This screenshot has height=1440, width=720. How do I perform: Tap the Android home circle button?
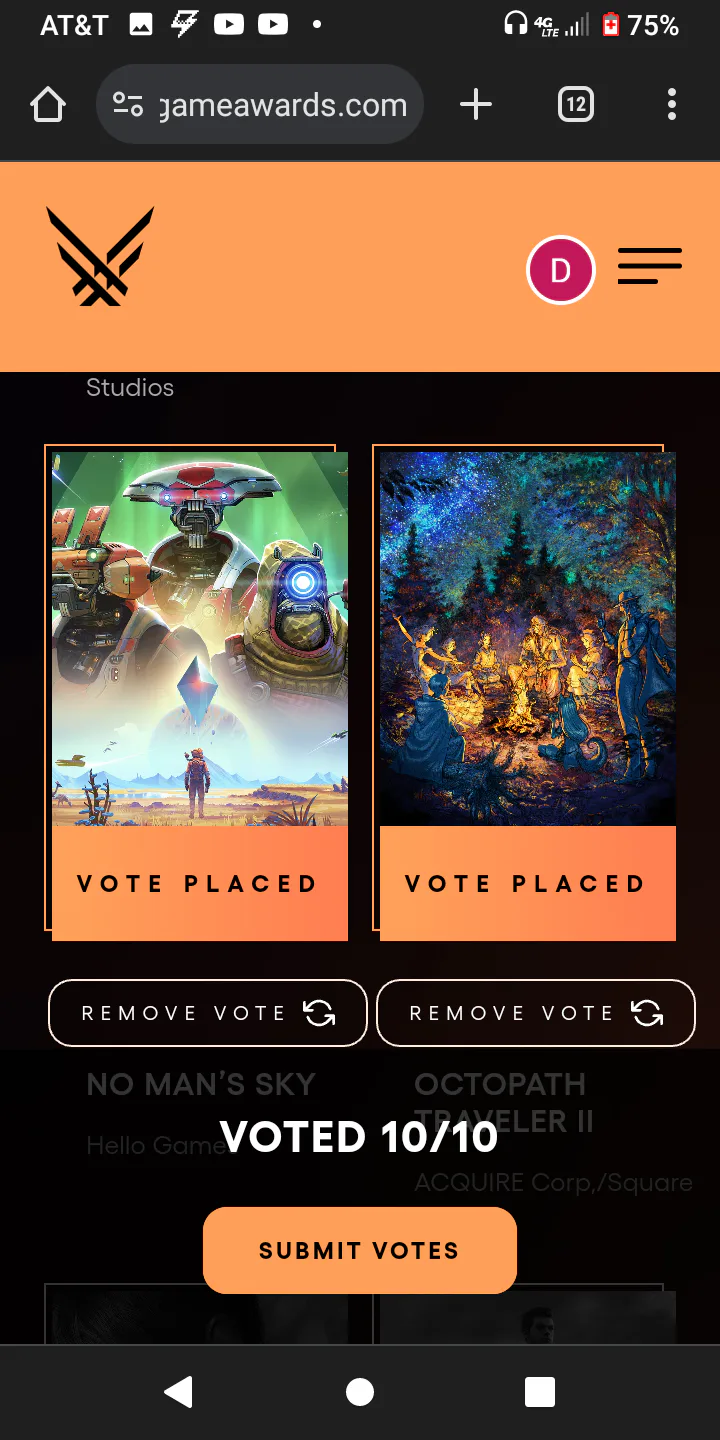point(360,1392)
